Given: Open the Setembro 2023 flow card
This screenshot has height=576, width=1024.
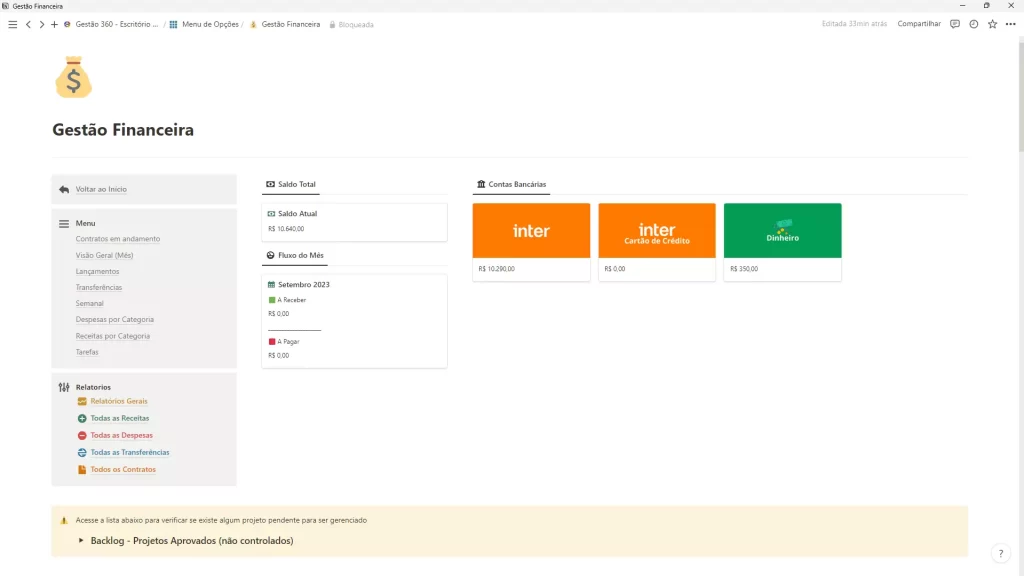Looking at the screenshot, I should 355,321.
